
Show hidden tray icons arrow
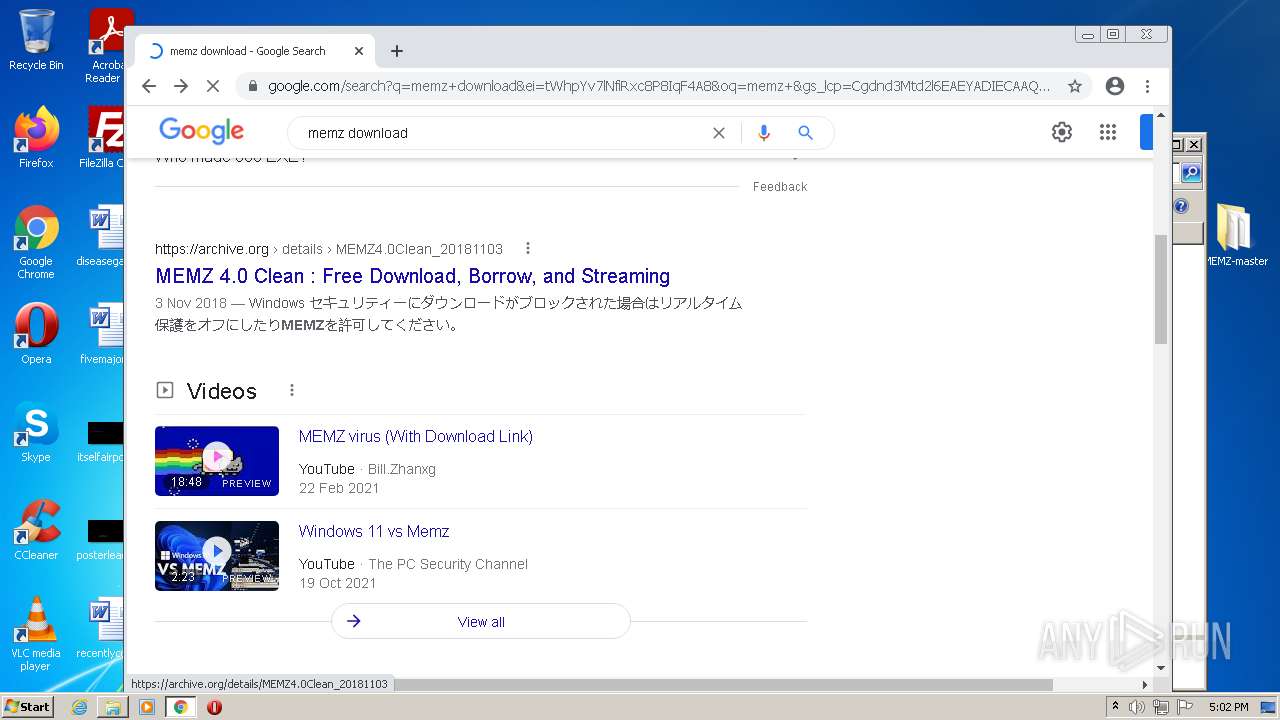click(x=1115, y=707)
